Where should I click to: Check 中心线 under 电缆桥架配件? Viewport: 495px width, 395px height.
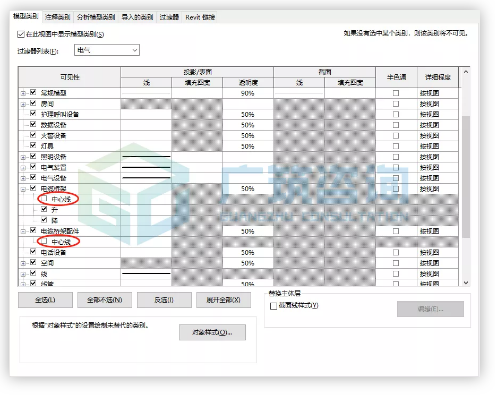[x=44, y=241]
